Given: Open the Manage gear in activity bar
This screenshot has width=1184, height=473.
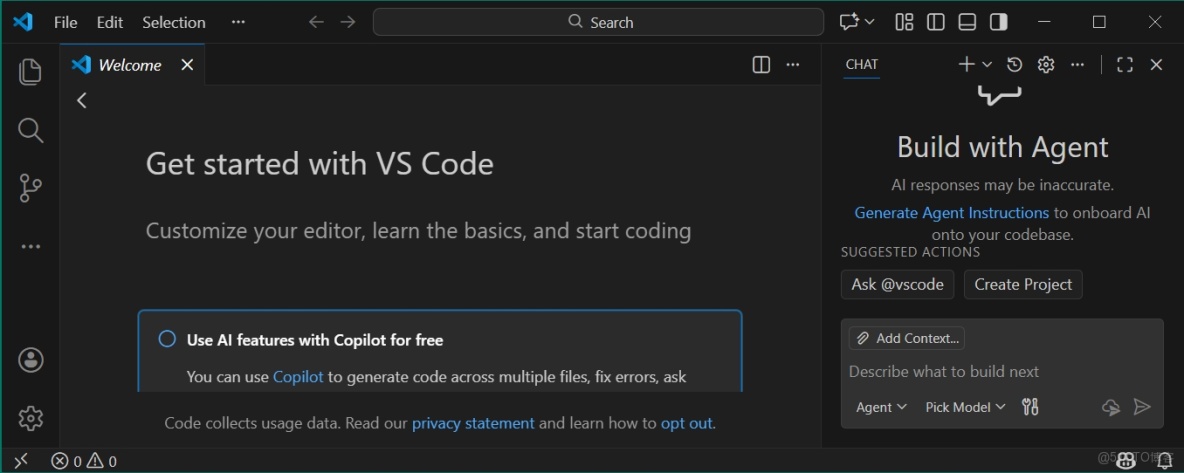Looking at the screenshot, I should click(30, 418).
